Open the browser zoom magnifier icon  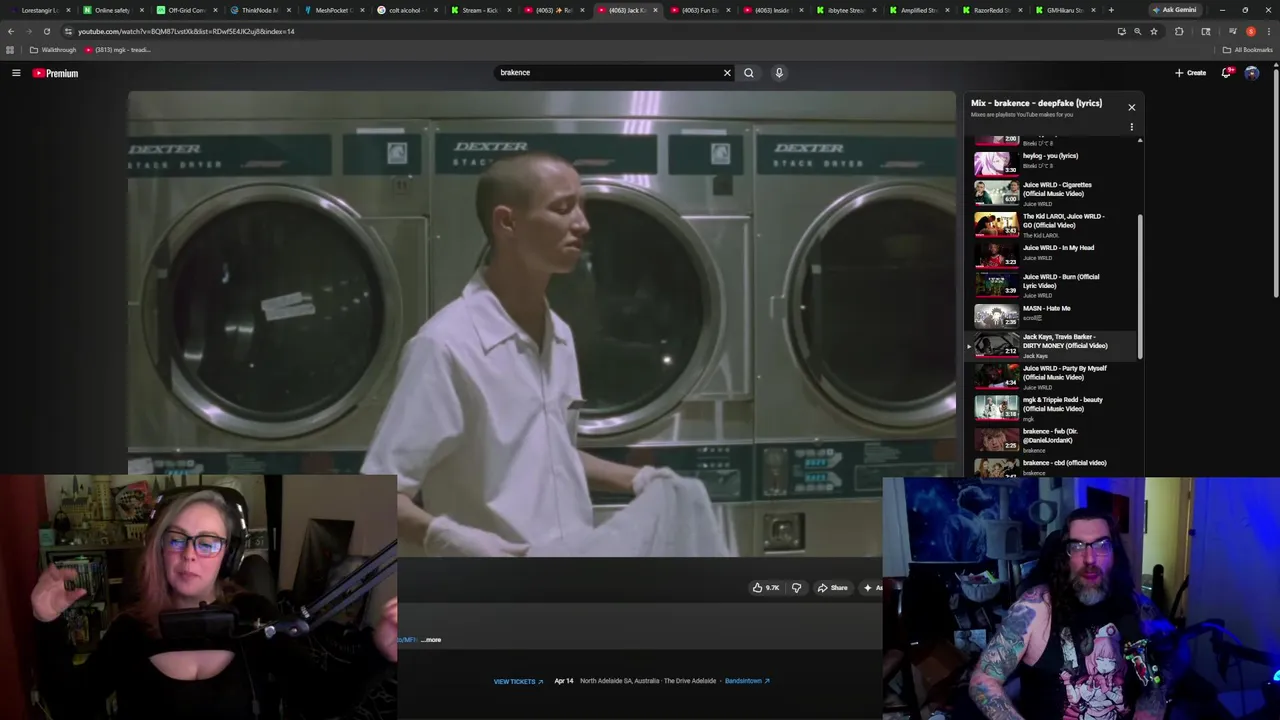pyautogui.click(x=1137, y=31)
